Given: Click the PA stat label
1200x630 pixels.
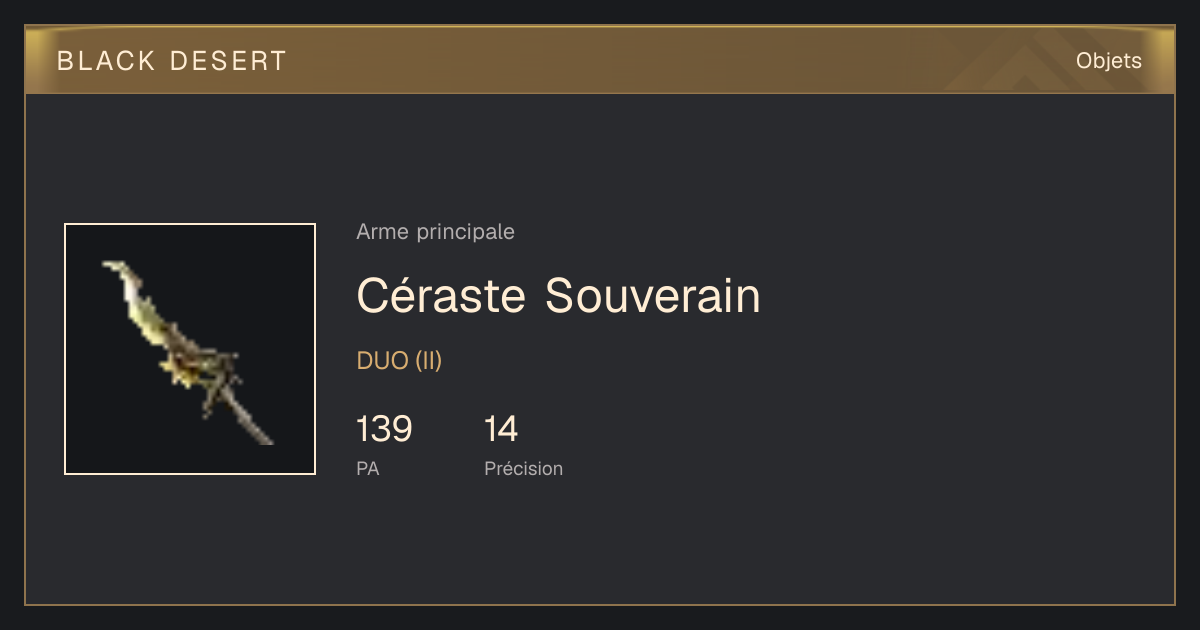Looking at the screenshot, I should (x=367, y=468).
